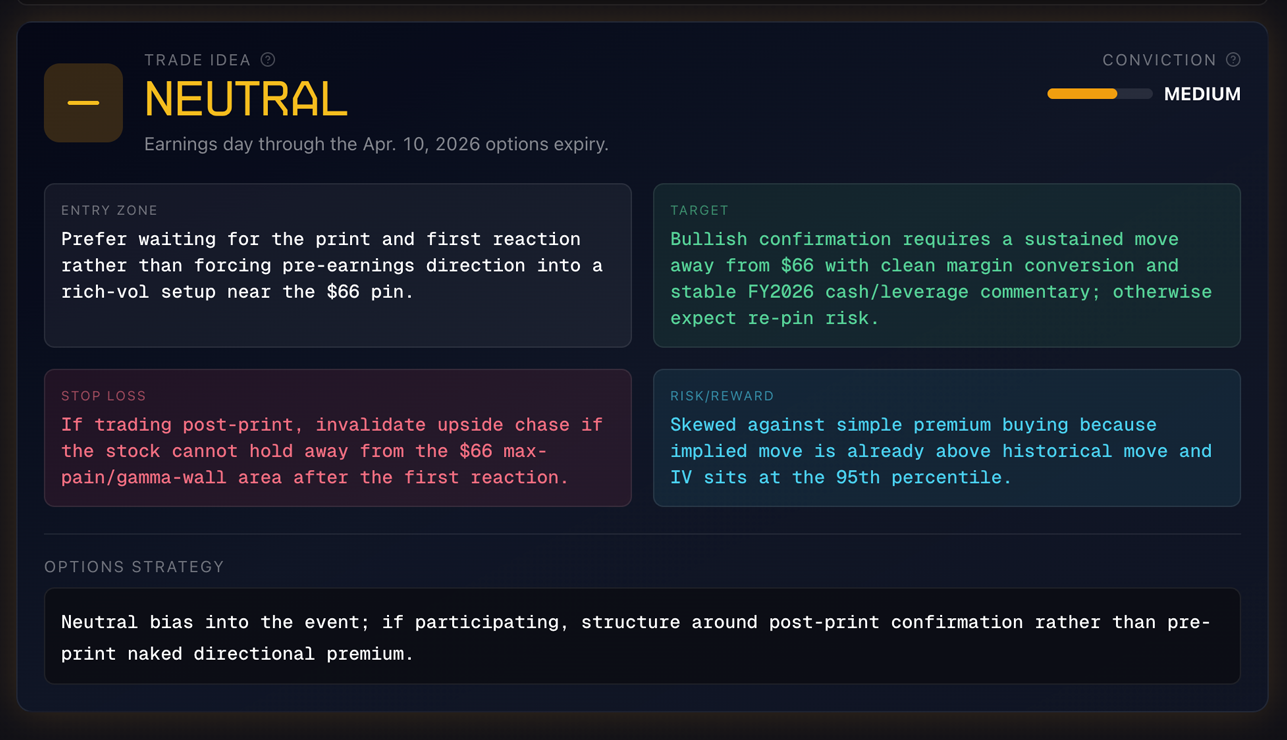
Task: Click the TARGET card label
Action: [x=699, y=210]
